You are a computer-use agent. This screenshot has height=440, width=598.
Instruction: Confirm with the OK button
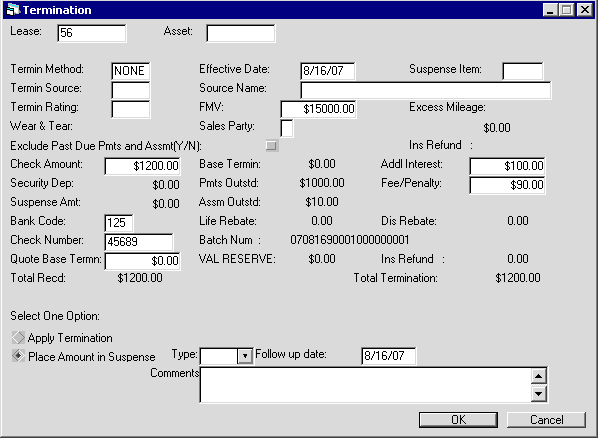[458, 420]
